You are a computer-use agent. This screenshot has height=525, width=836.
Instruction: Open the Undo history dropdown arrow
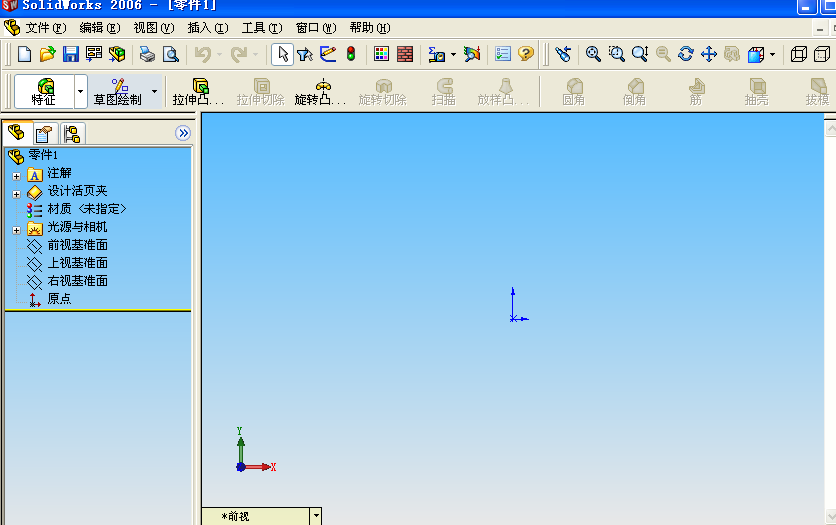(x=219, y=54)
